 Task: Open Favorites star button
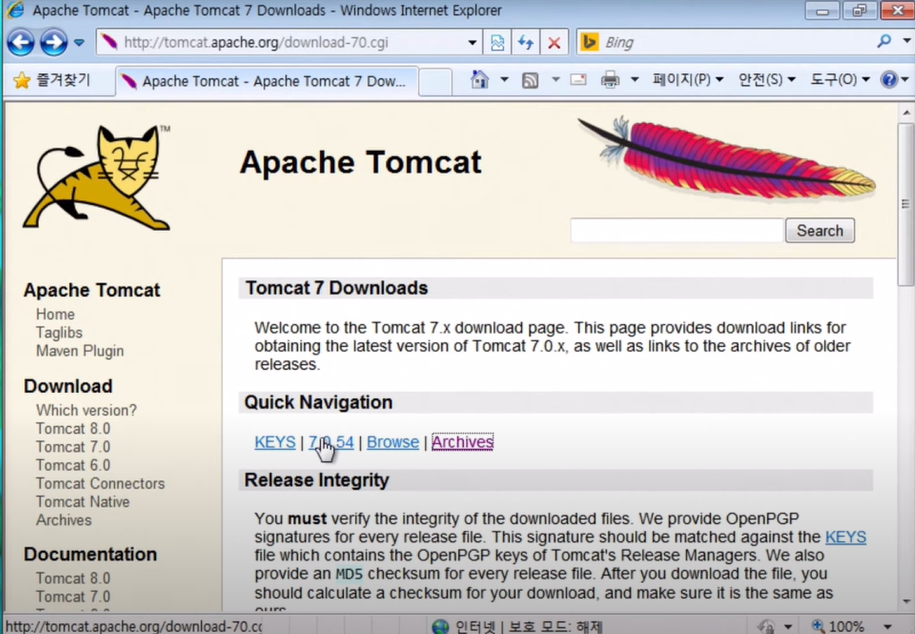(53, 80)
